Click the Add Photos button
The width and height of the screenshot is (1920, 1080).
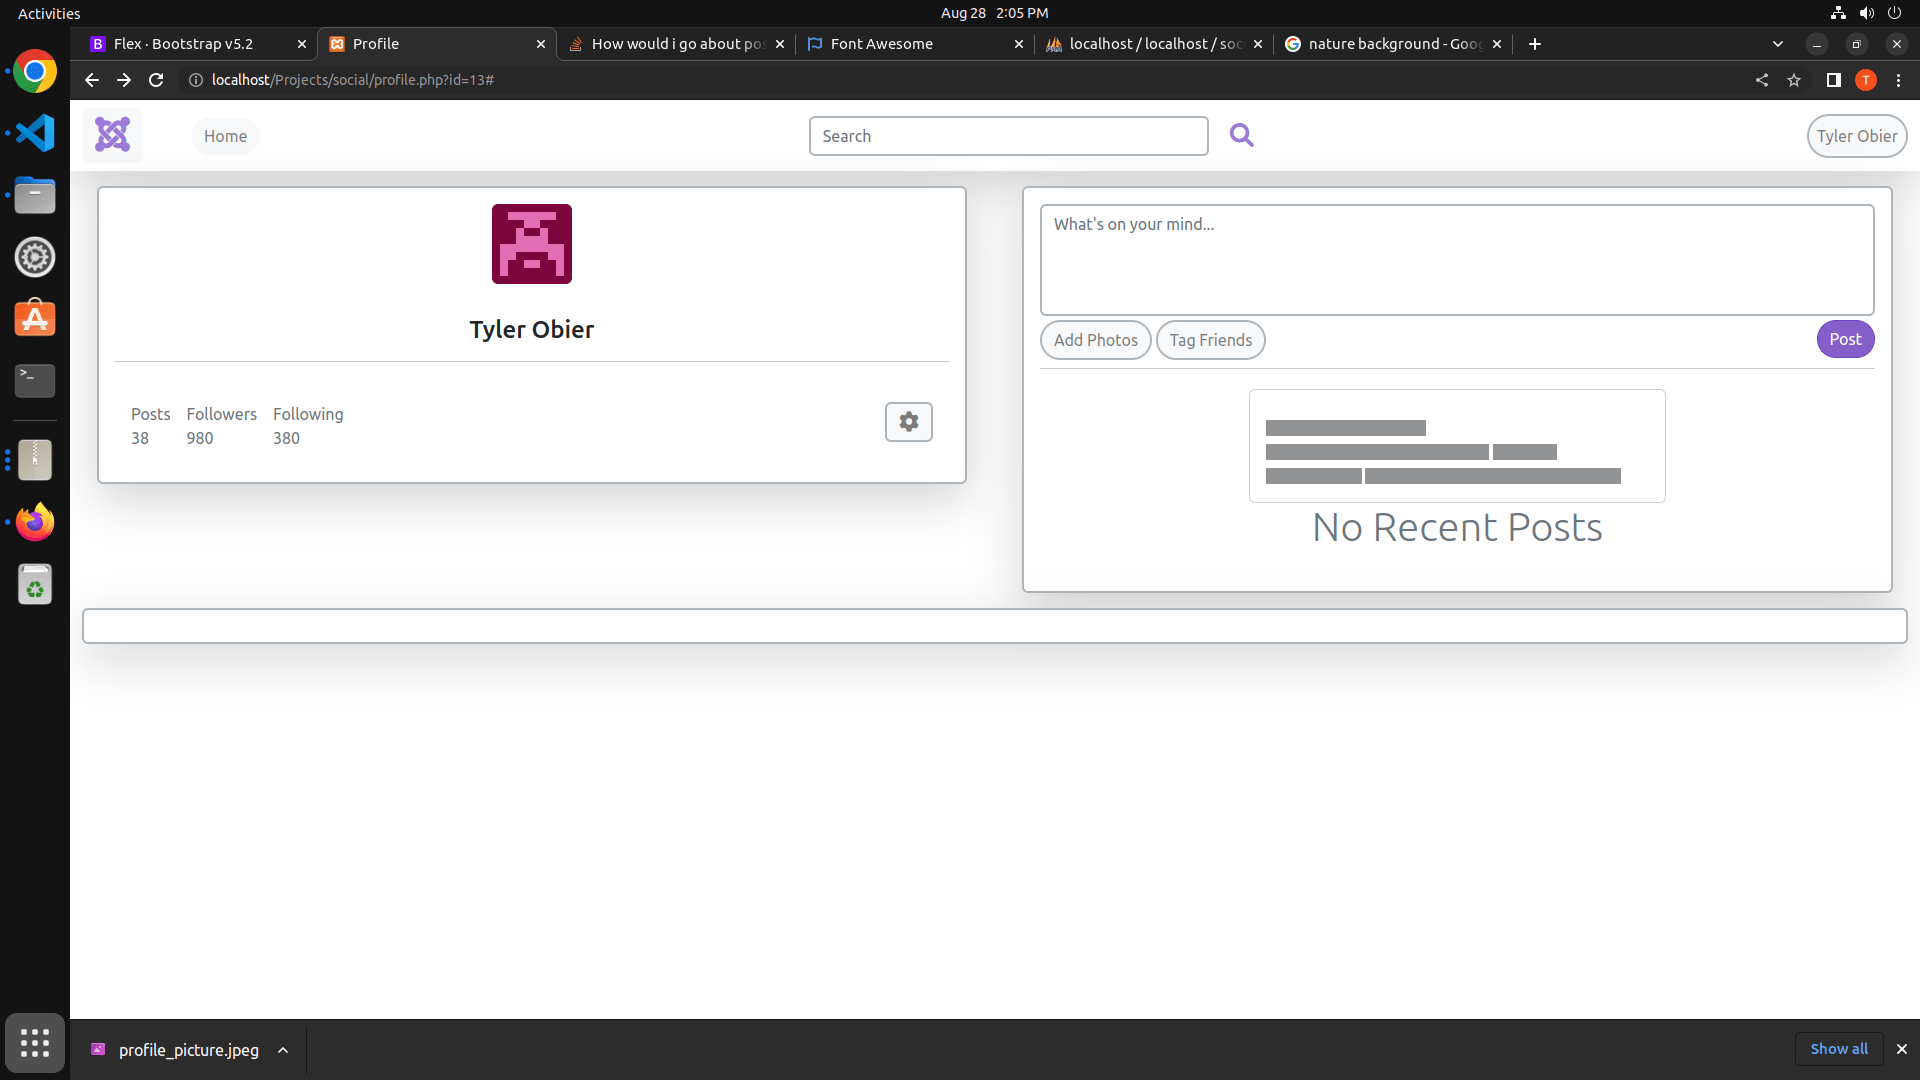1095,340
